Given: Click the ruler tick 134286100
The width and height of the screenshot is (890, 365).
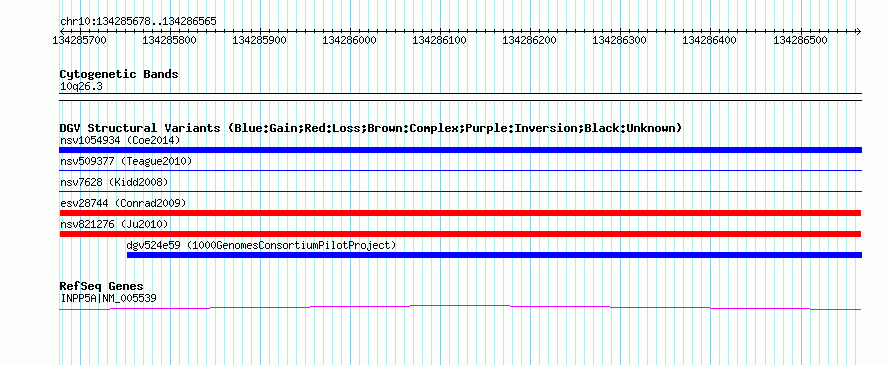Looking at the screenshot, I should [439, 40].
